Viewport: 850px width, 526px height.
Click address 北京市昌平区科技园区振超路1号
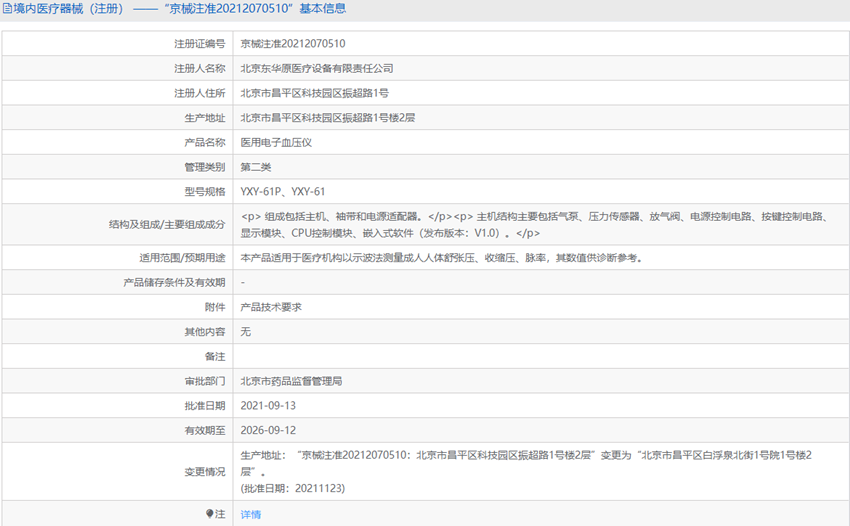pyautogui.click(x=314, y=93)
